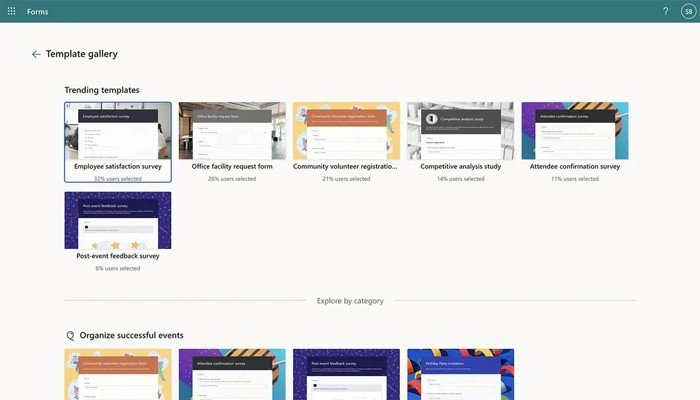The image size is (700, 400).
Task: Click trending Post-event feedback survey title text
Action: click(118, 256)
